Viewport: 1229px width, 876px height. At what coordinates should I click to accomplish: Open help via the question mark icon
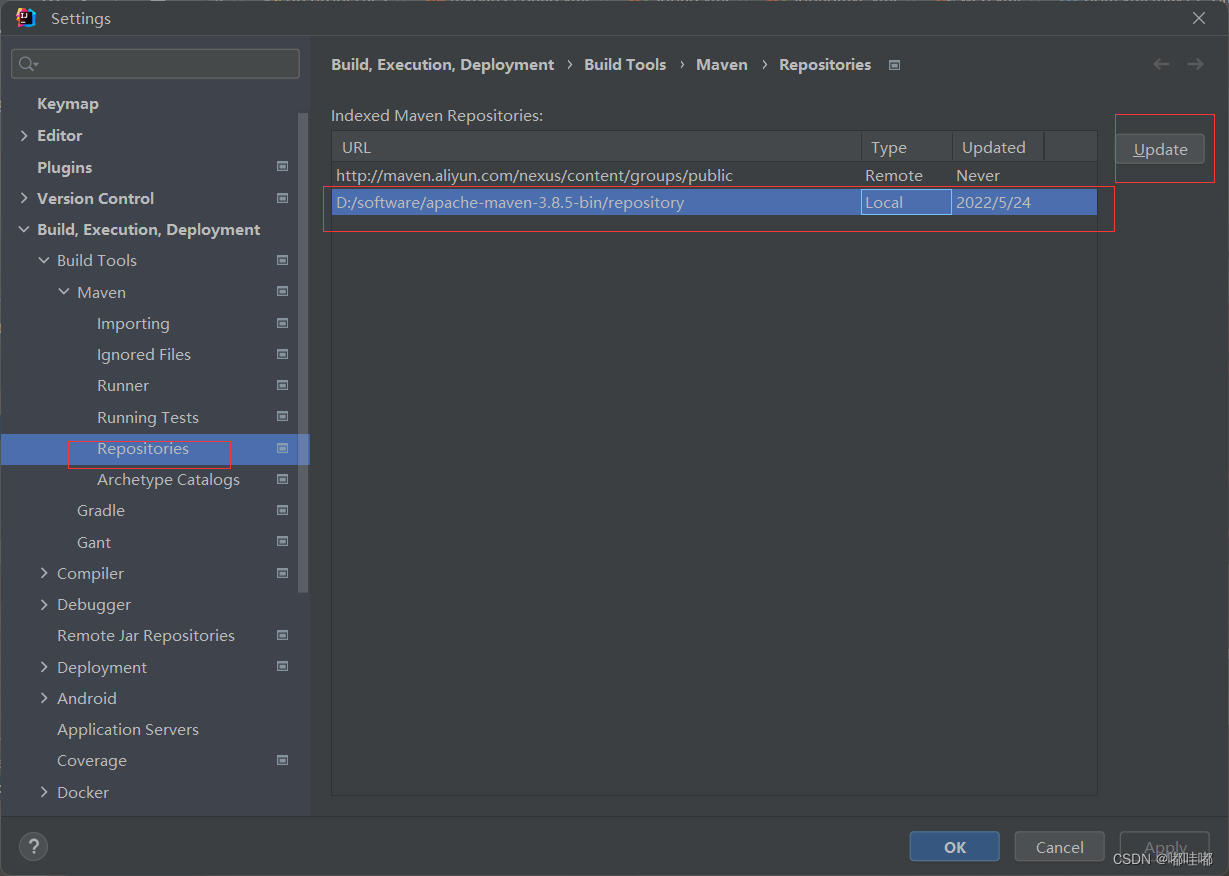(33, 847)
